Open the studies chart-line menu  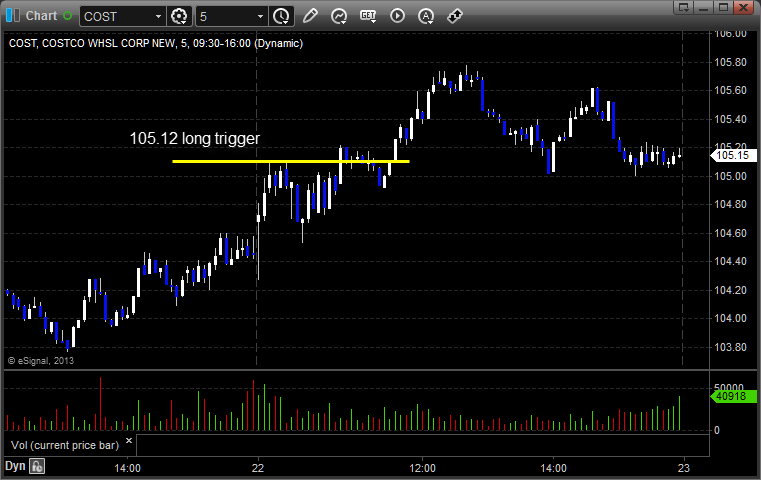339,16
